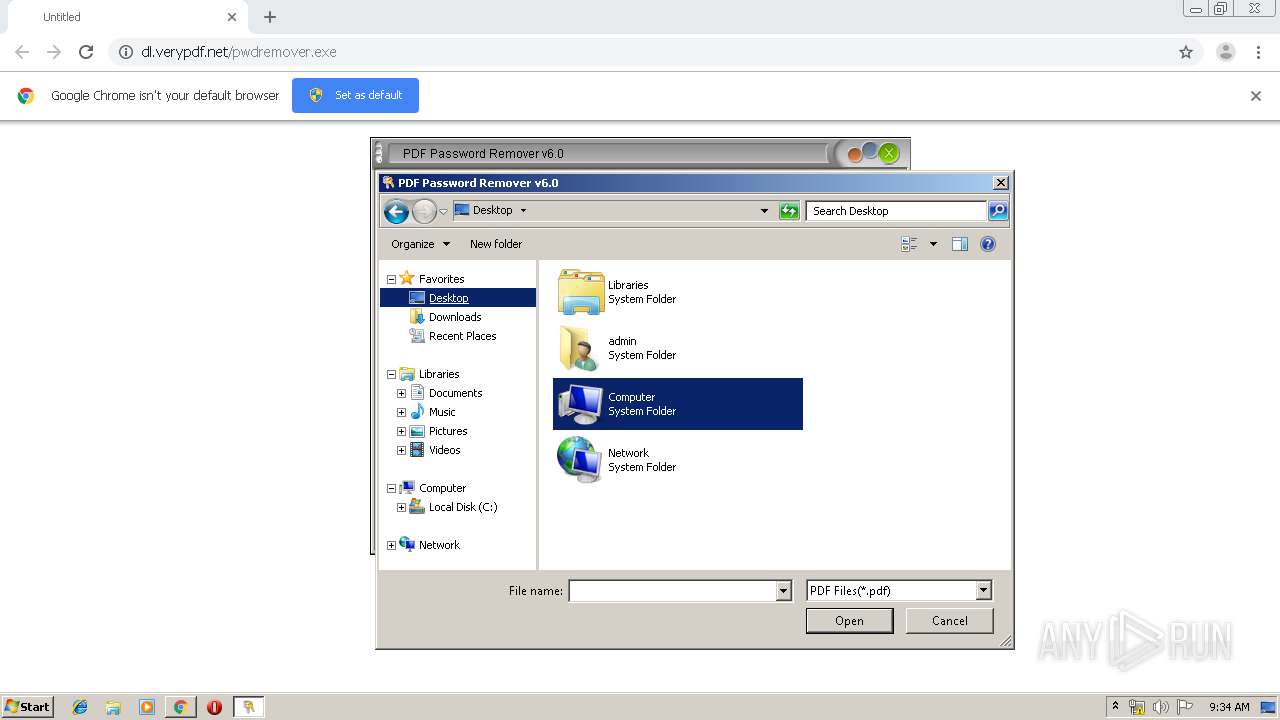This screenshot has width=1280, height=720.
Task: Expand the Documents library node
Action: point(401,393)
